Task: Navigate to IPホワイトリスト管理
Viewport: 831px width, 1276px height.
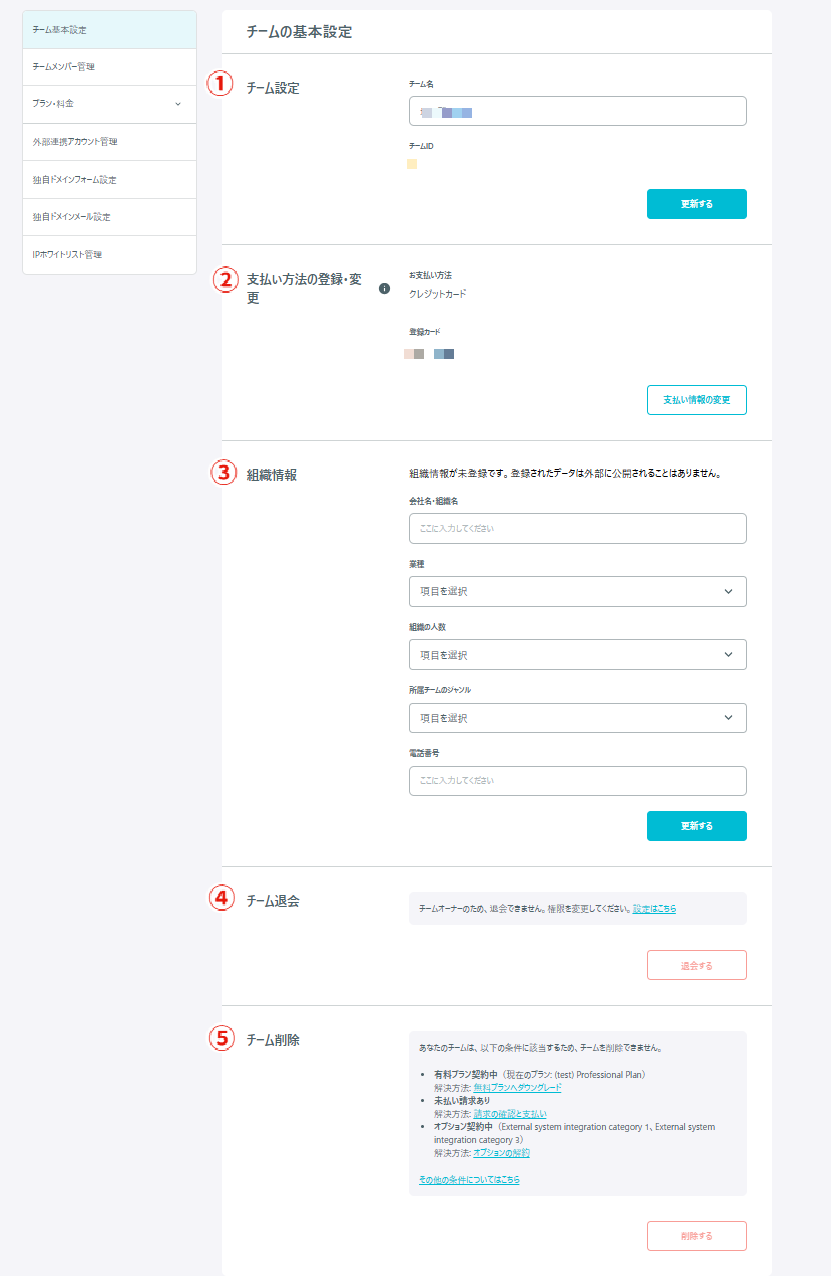Action: pyautogui.click(x=109, y=255)
